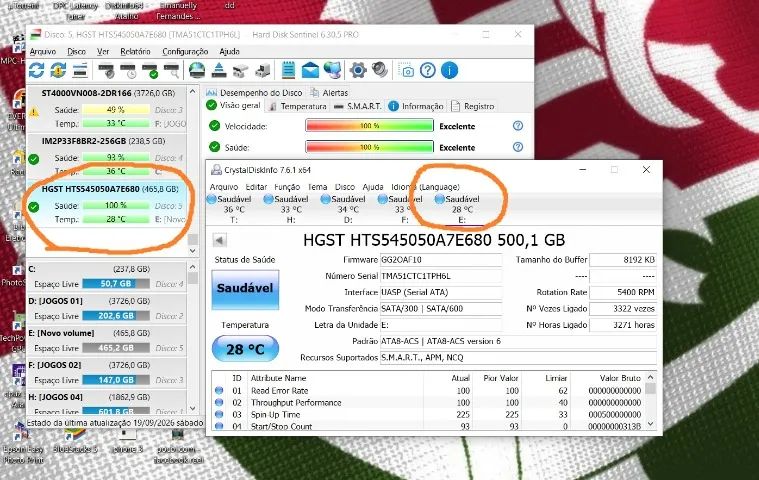Viewport: 759px width, 480px height.
Task: Open the gear configuration icon
Action: point(358,71)
